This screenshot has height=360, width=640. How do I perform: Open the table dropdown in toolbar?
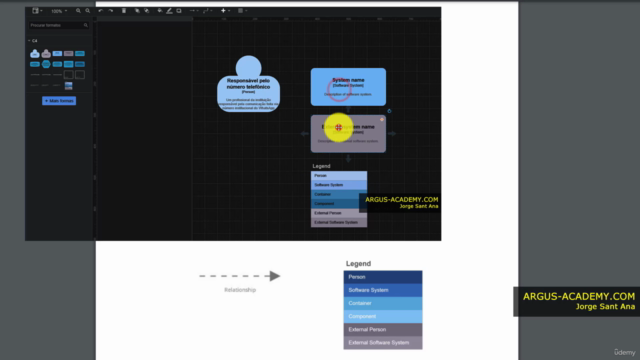(x=242, y=11)
